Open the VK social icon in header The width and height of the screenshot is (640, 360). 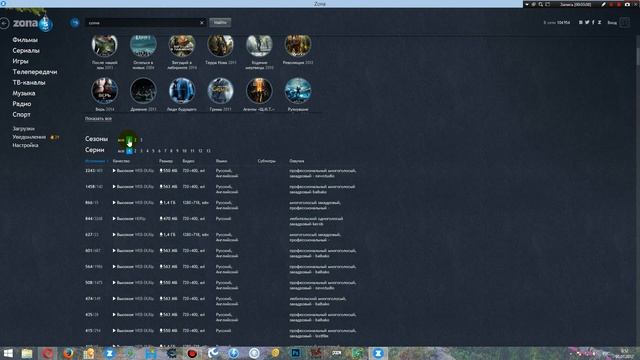[580, 22]
